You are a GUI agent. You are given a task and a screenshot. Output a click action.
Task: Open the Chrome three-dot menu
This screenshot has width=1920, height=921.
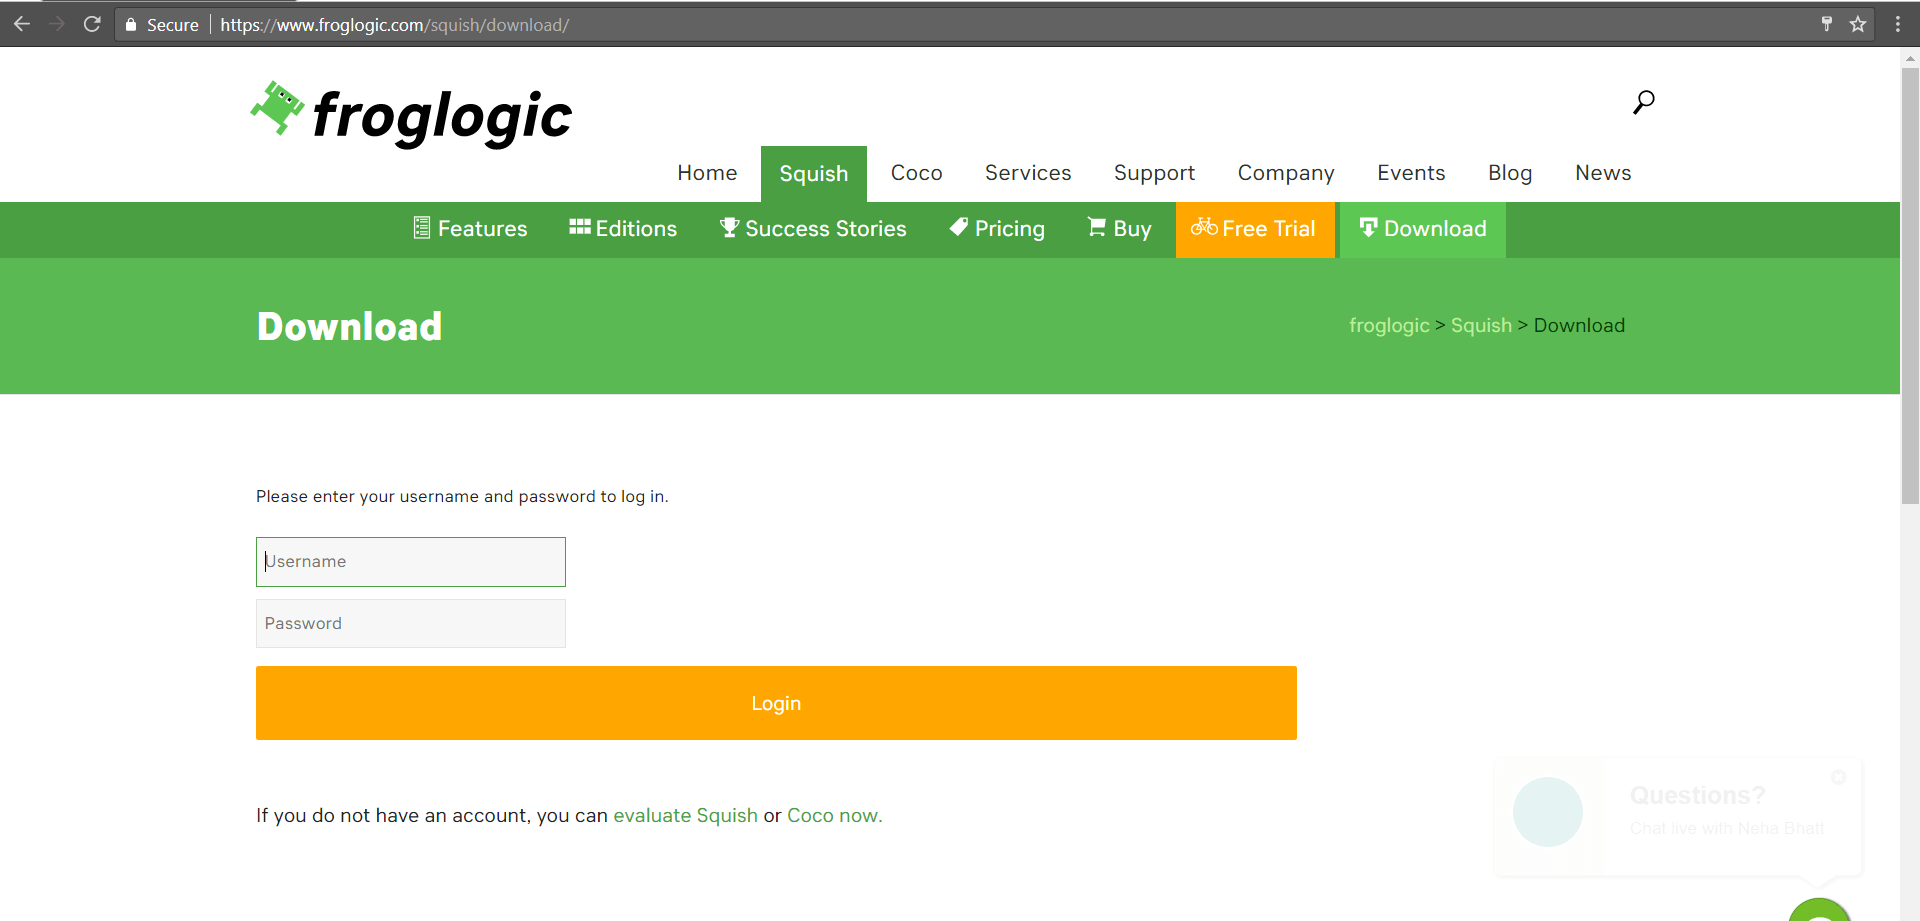pos(1897,24)
